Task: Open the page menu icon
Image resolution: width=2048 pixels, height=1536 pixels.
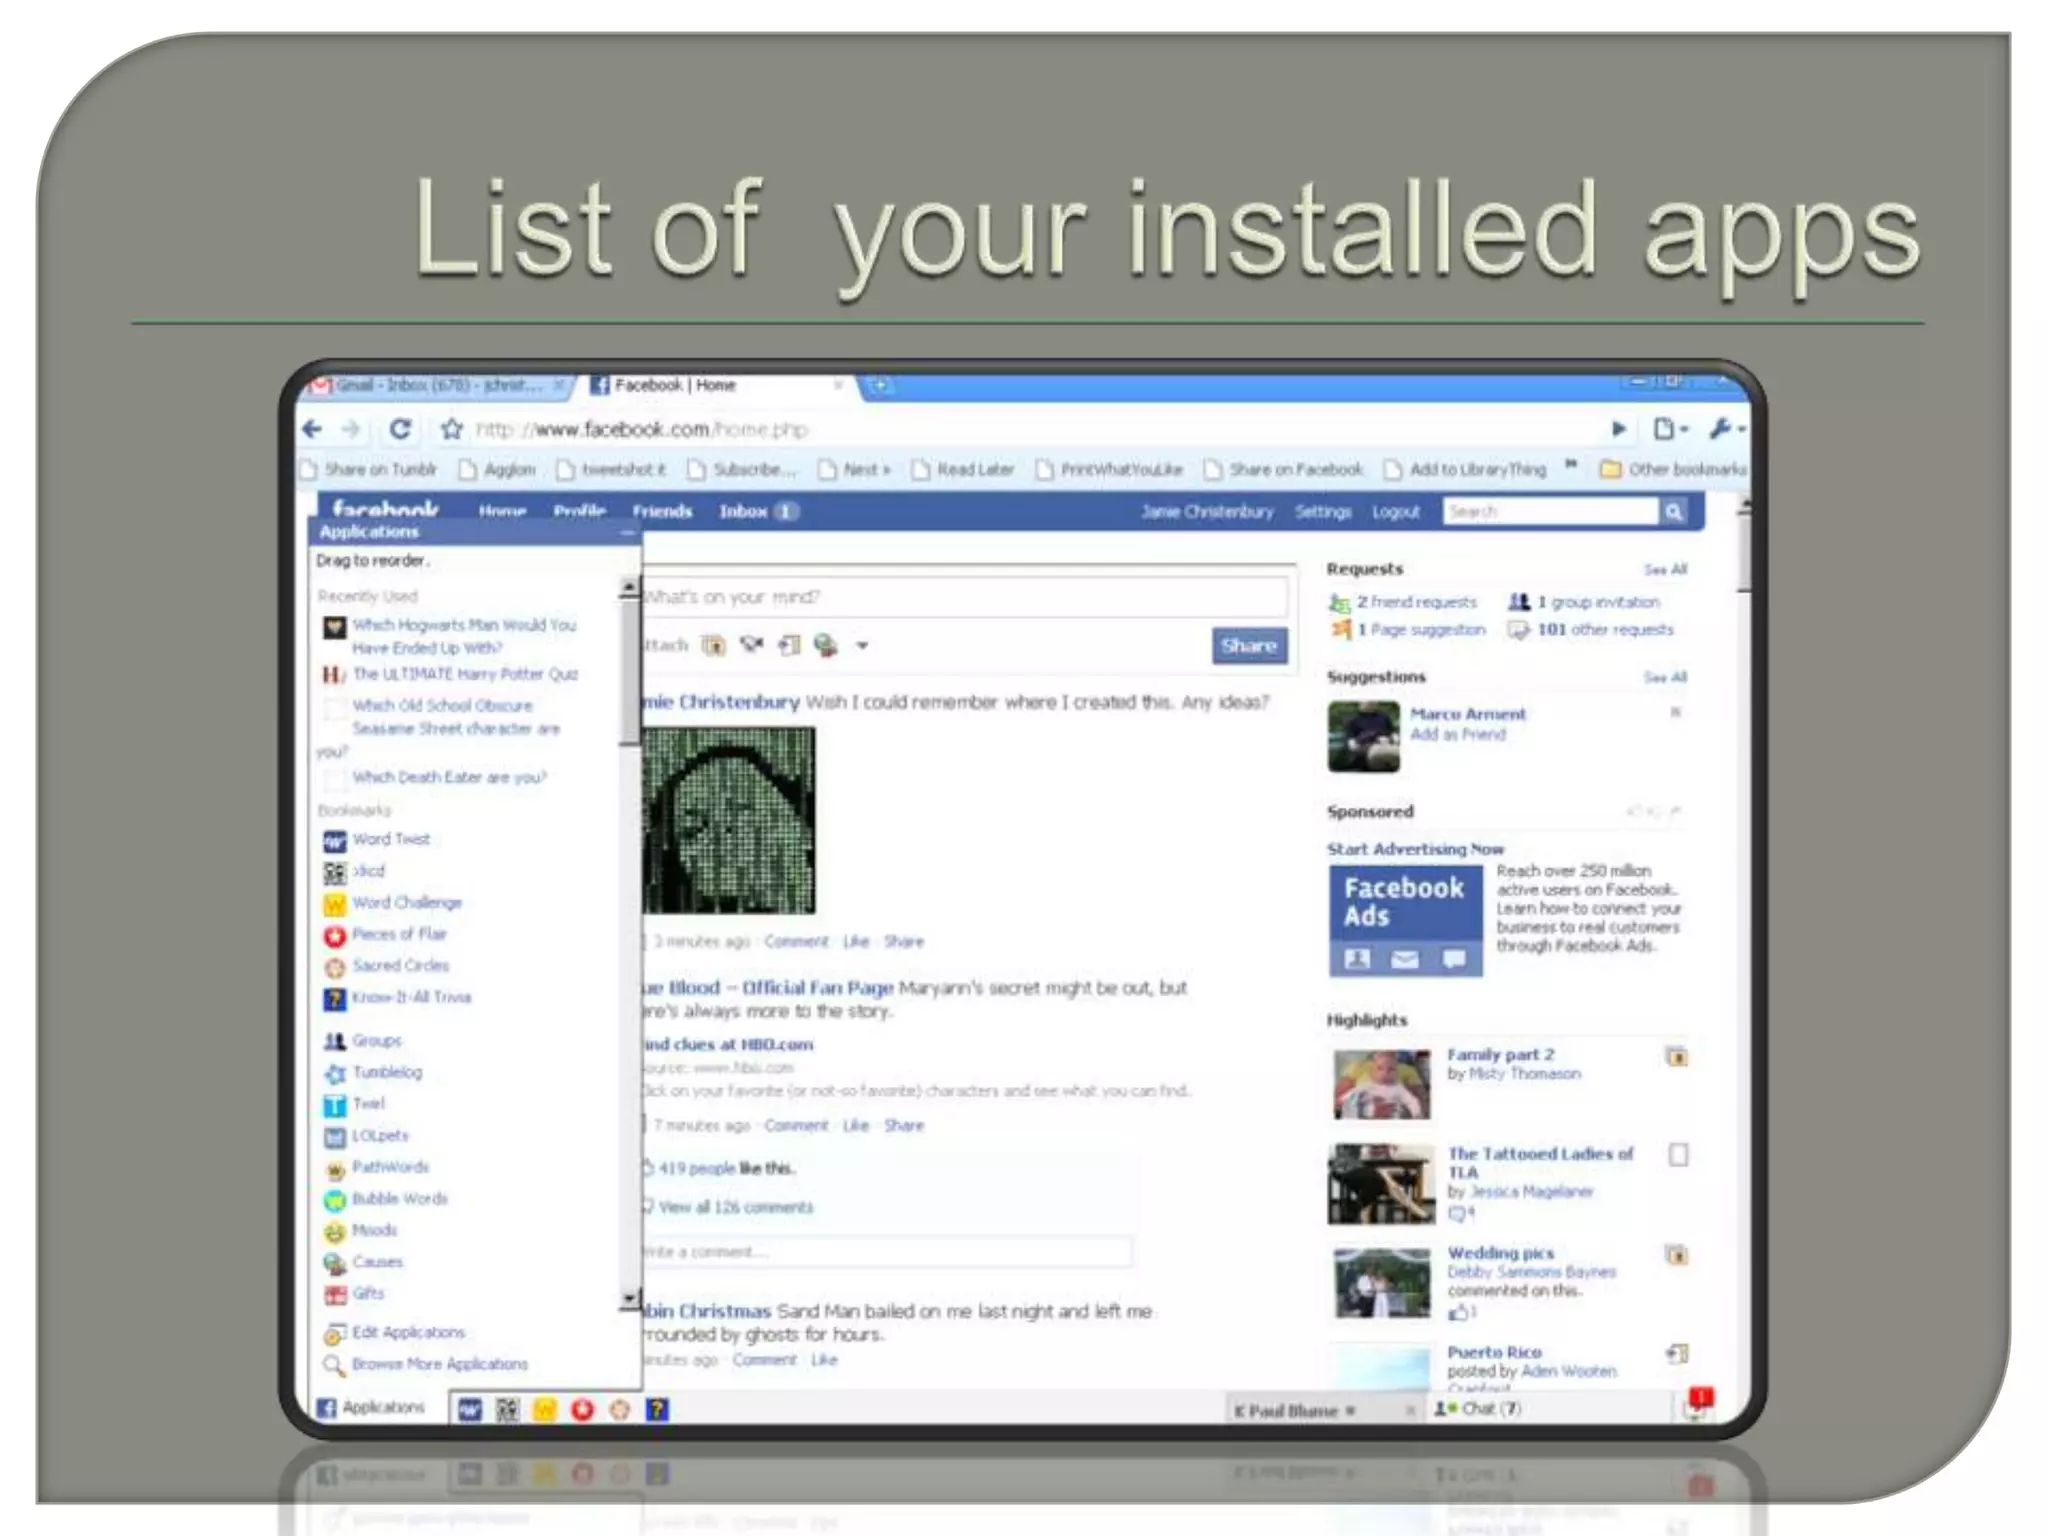Action: pos(1669,429)
